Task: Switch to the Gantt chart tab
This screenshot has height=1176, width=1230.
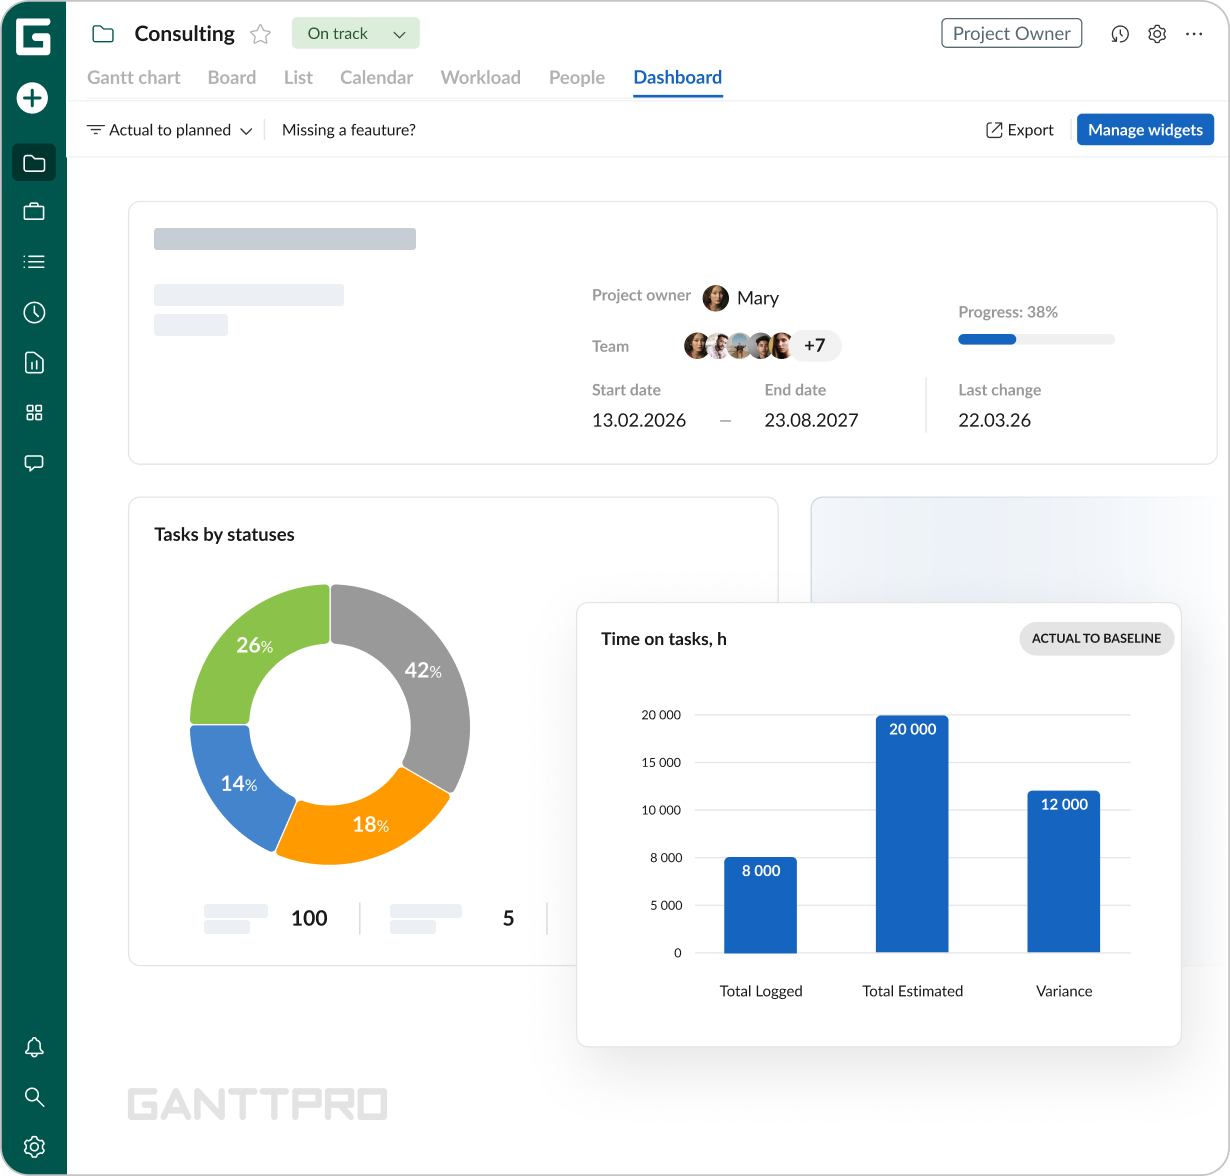Action: coord(134,78)
